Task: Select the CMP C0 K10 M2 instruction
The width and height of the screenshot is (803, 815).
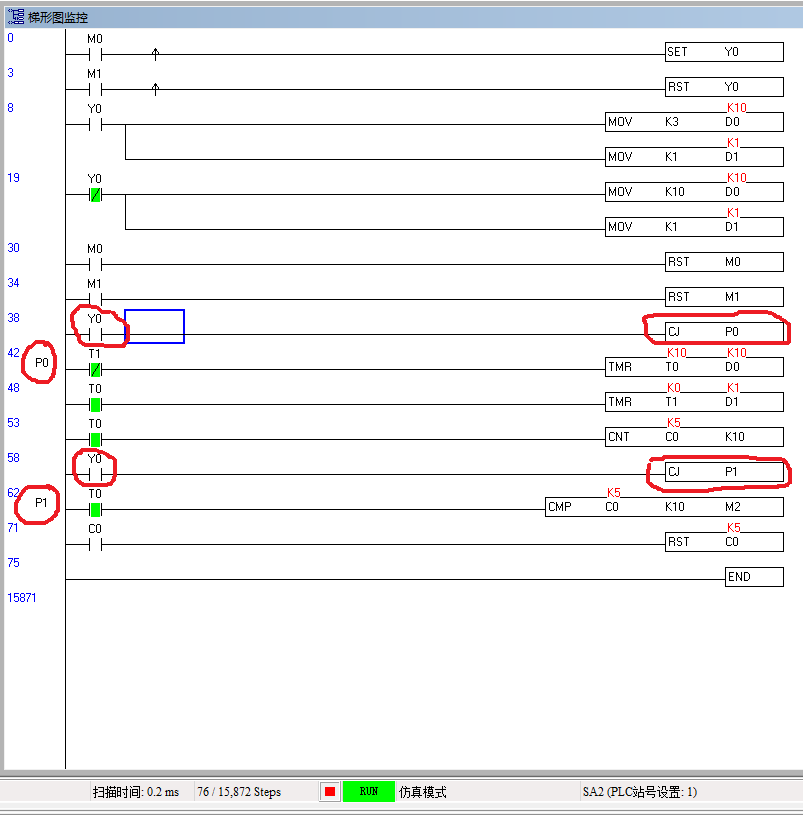Action: pyautogui.click(x=664, y=507)
